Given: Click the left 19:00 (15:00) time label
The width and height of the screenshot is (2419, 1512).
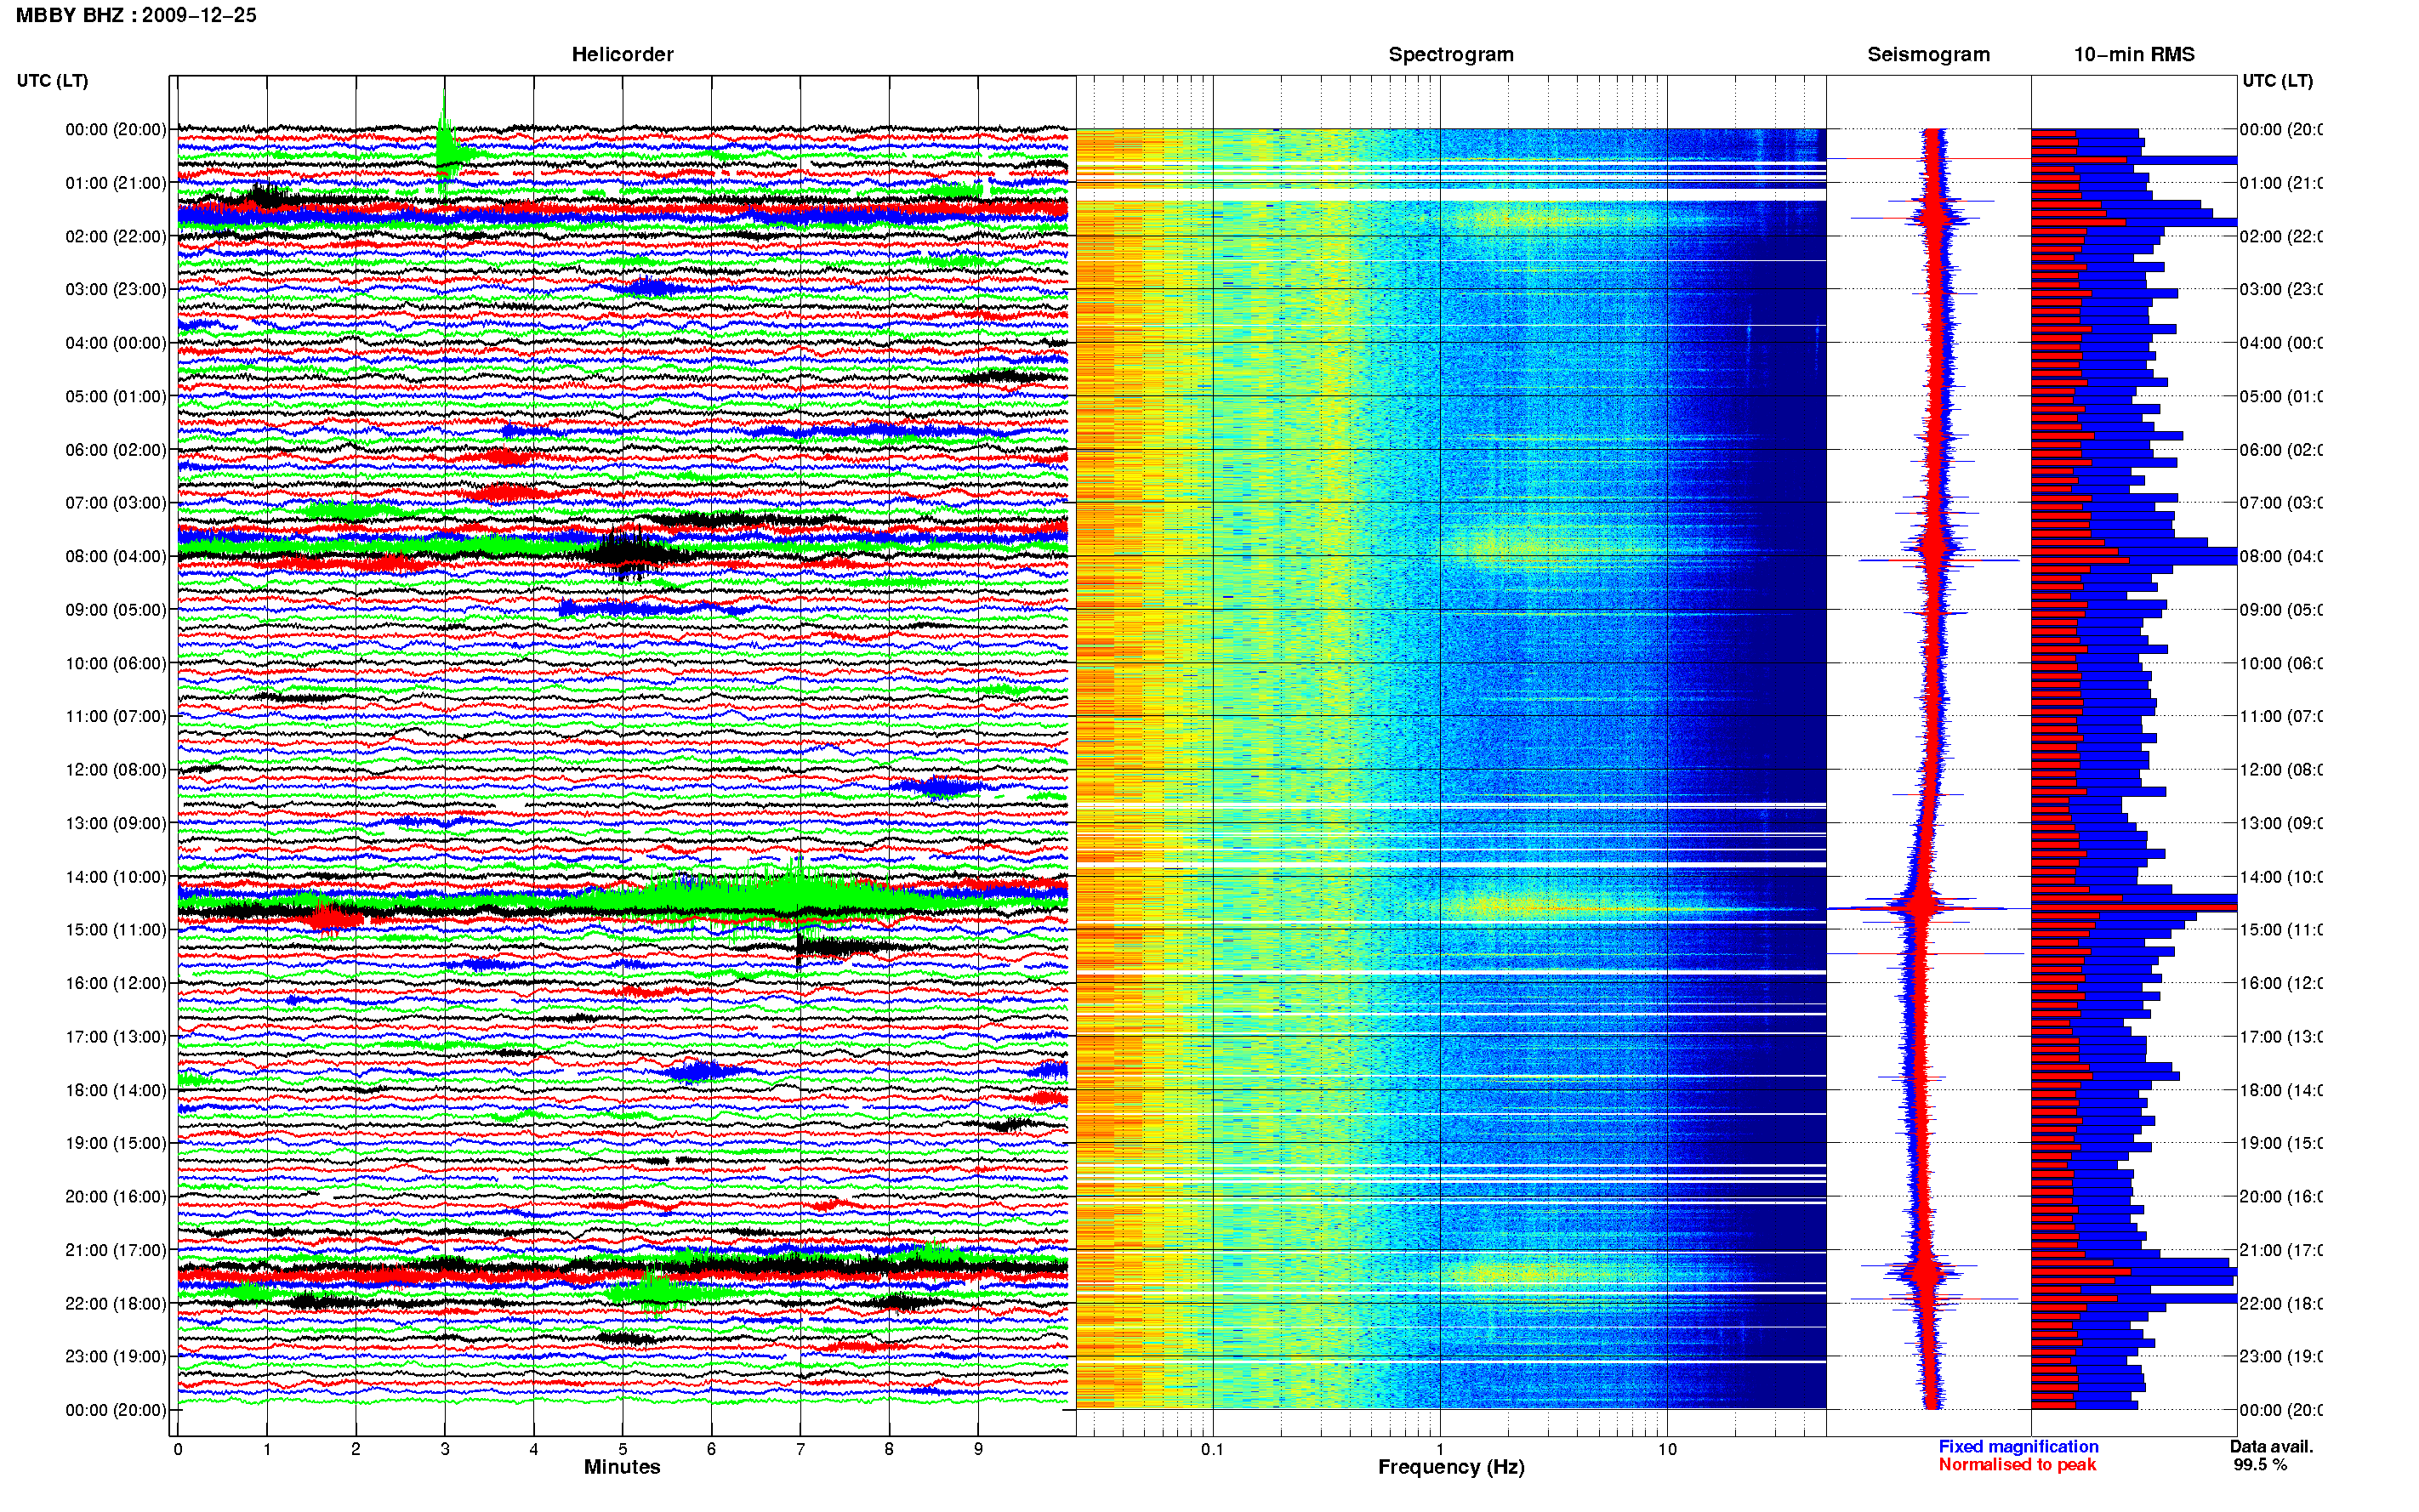Looking at the screenshot, I should [x=116, y=1143].
